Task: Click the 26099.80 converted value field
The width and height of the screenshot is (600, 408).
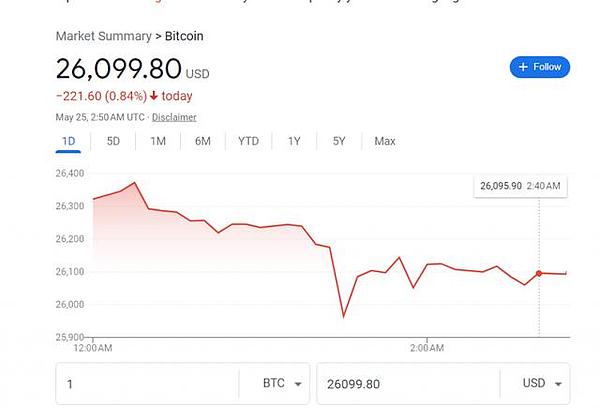Action: click(405, 383)
